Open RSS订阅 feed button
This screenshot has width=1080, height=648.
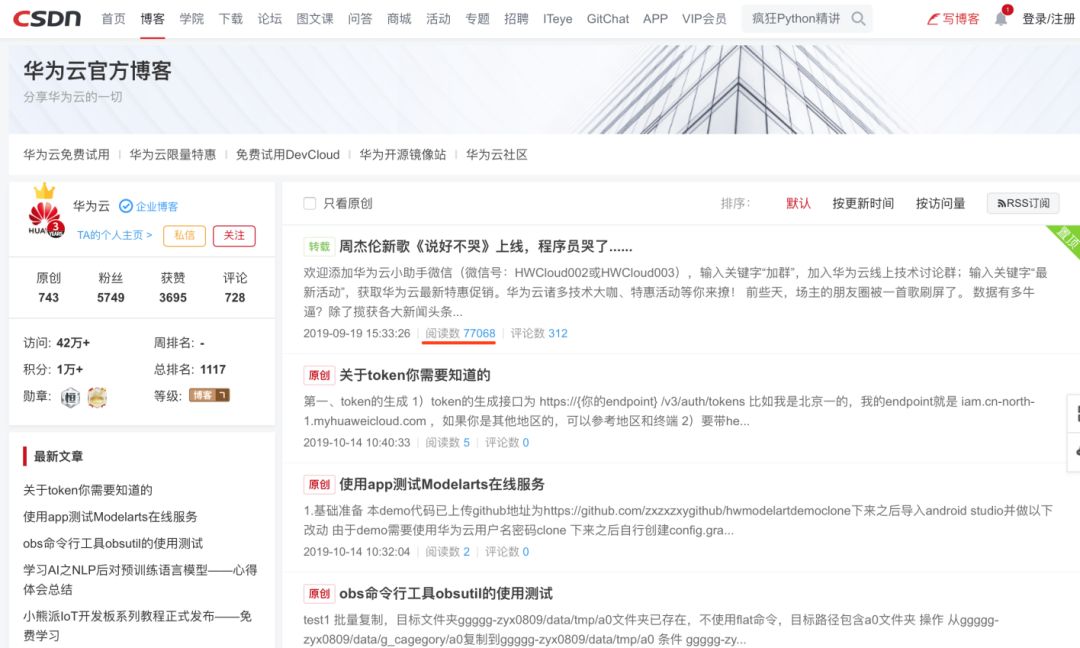coord(1023,203)
